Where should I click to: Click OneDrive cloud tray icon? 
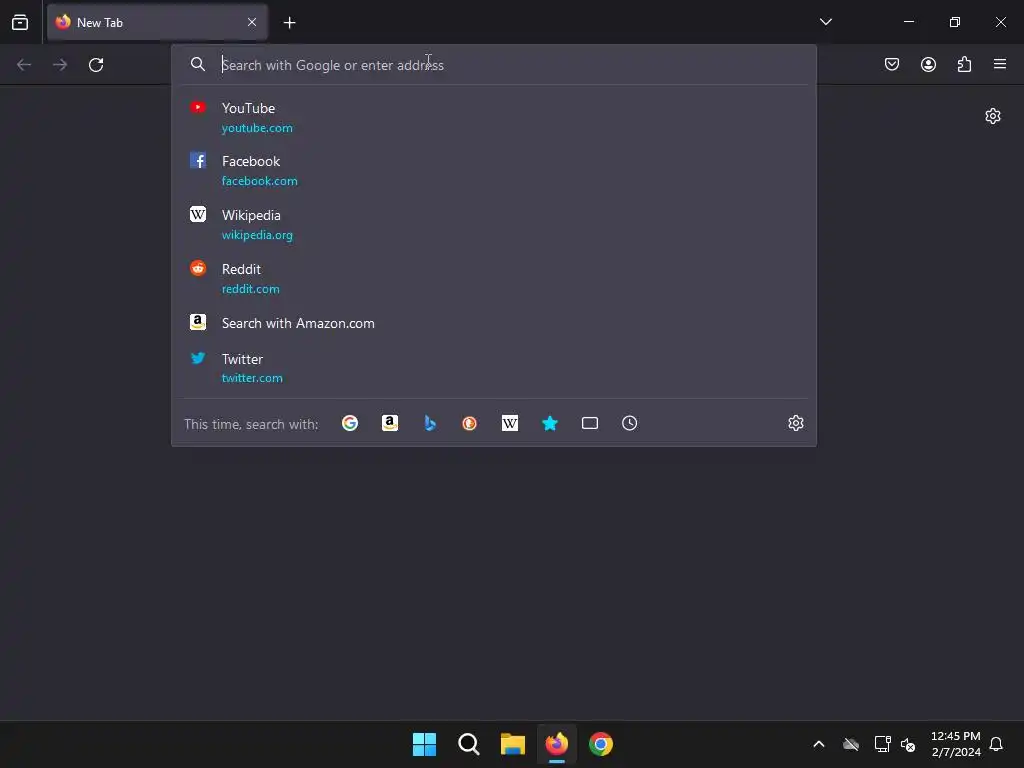(x=850, y=744)
